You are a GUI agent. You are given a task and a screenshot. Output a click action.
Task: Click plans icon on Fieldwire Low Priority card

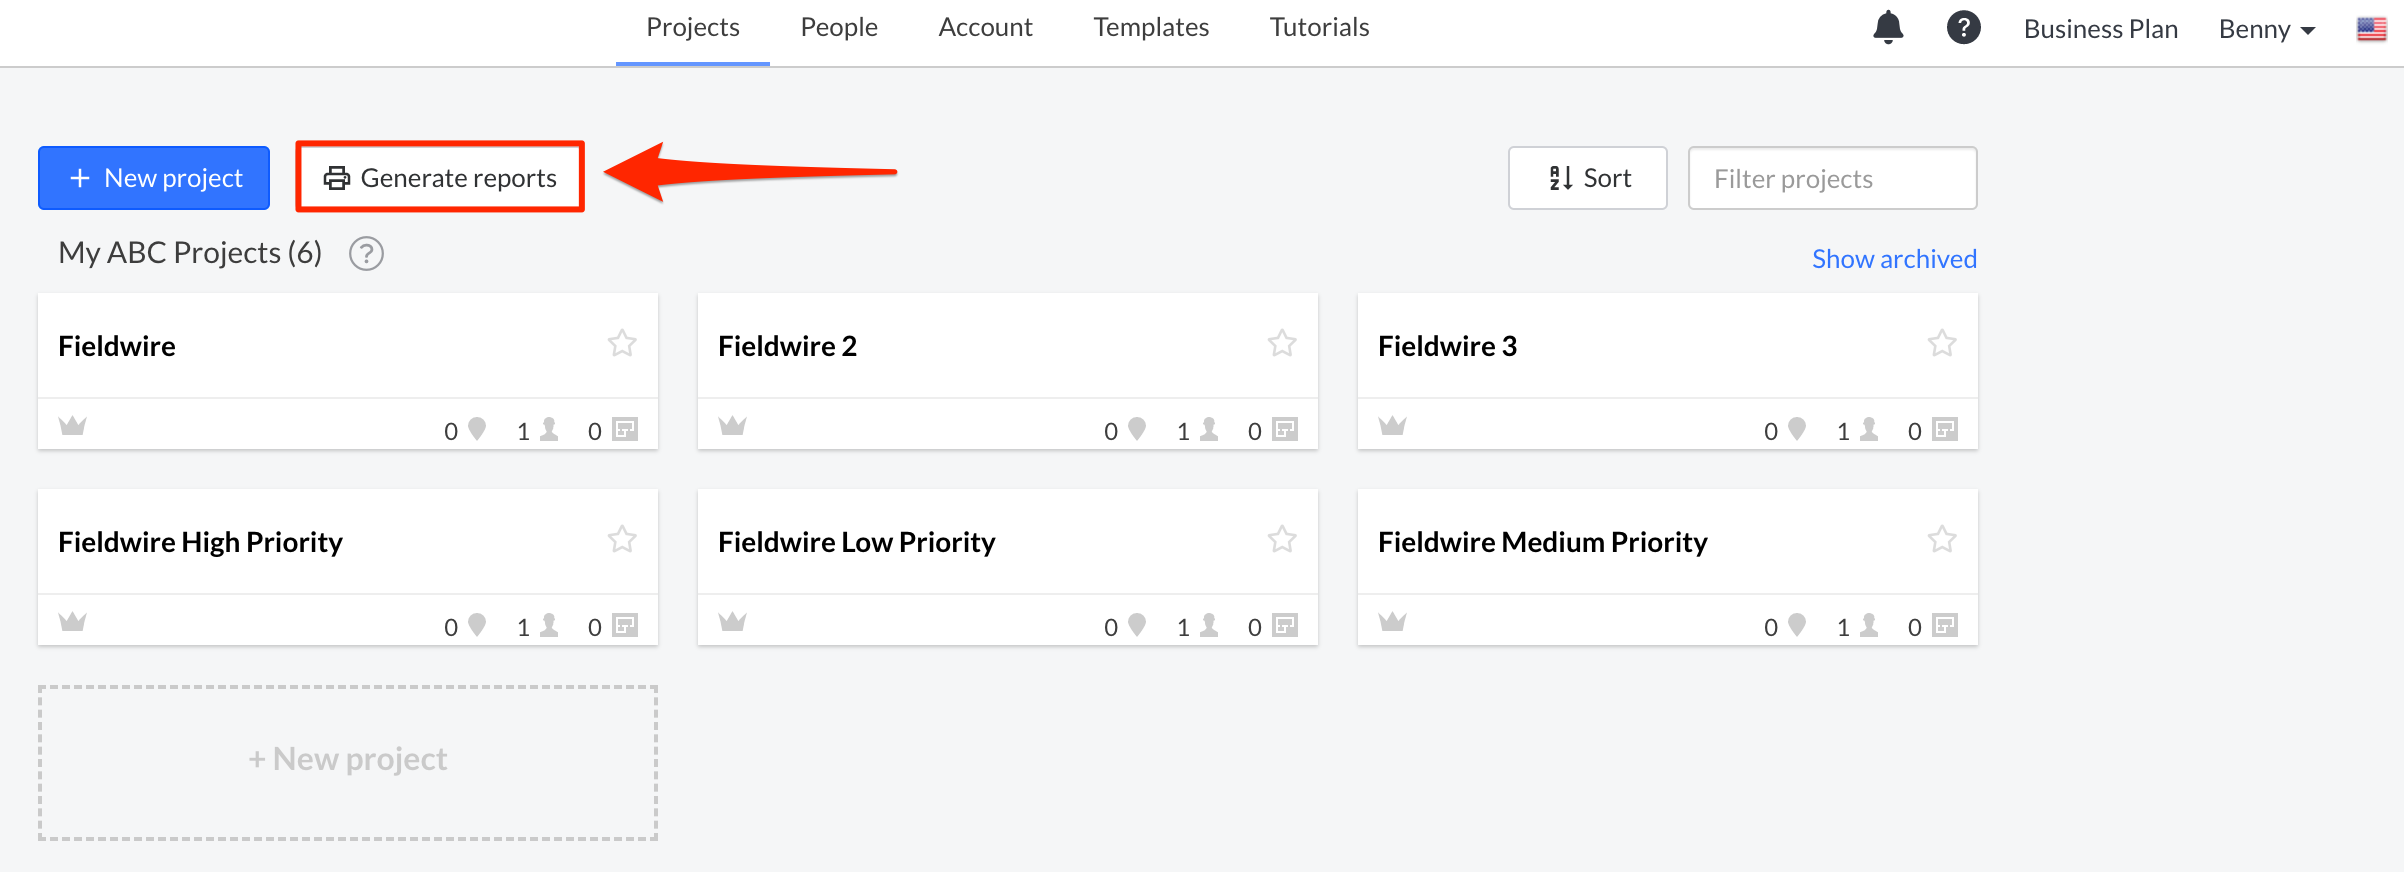click(x=1285, y=625)
